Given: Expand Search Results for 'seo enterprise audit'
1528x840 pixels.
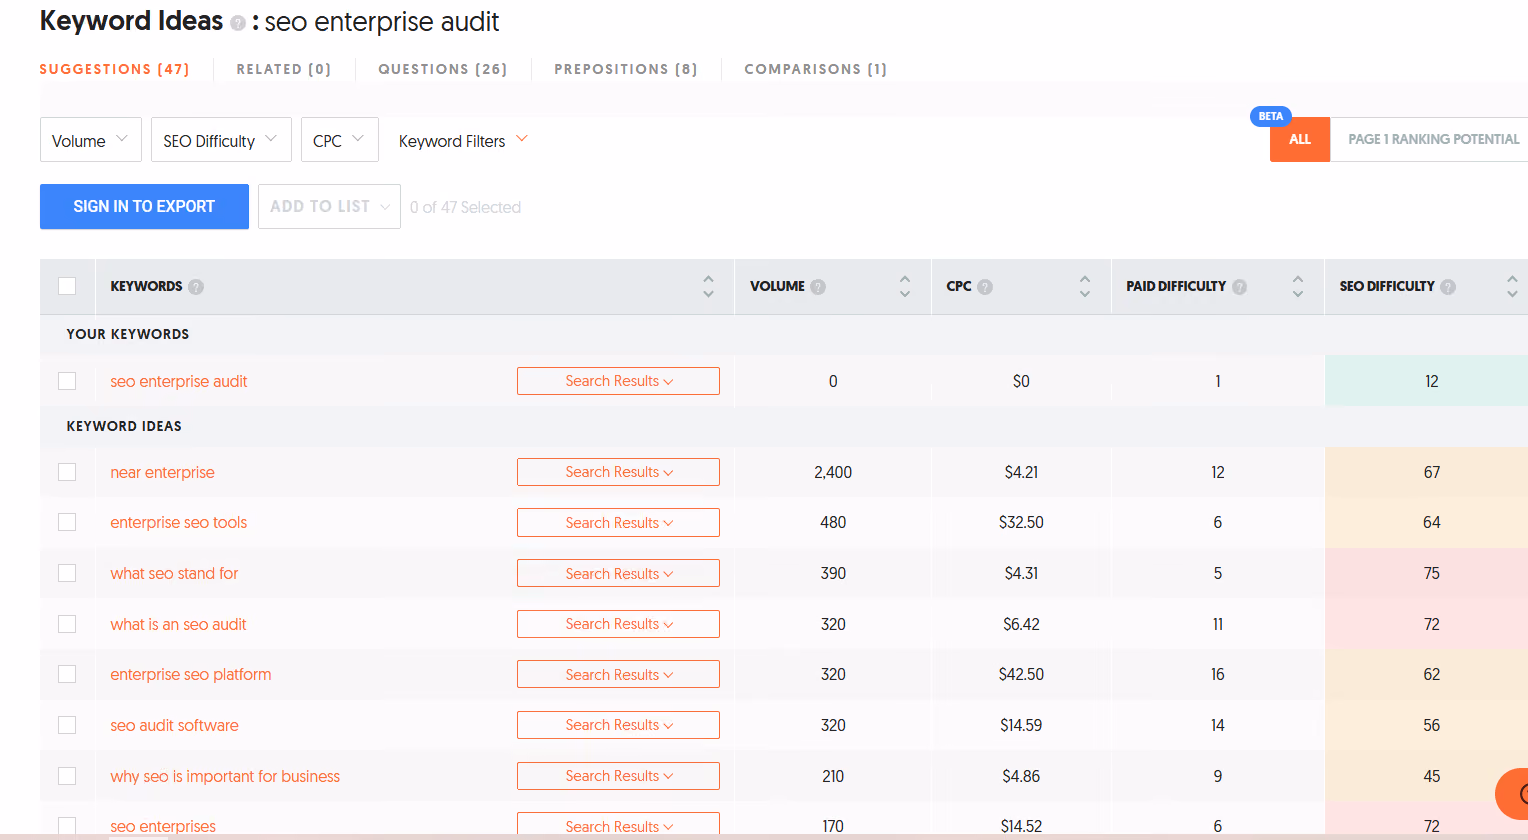Looking at the screenshot, I should (x=618, y=381).
